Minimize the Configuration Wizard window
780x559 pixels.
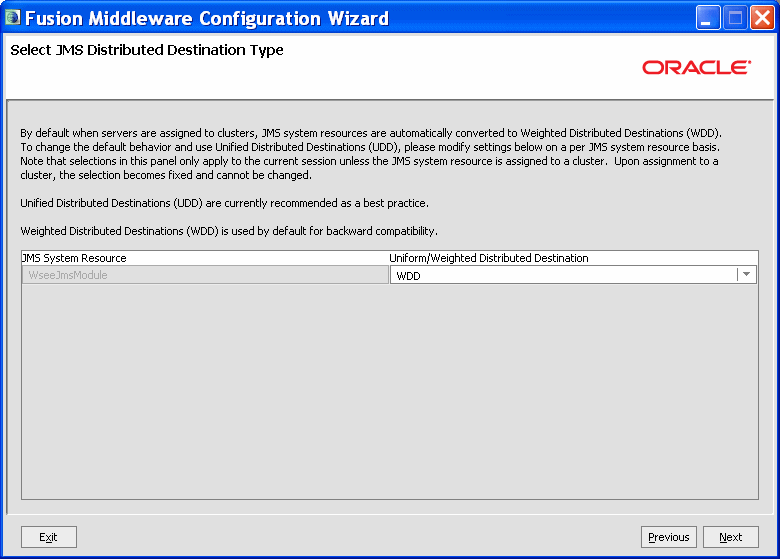coord(708,18)
